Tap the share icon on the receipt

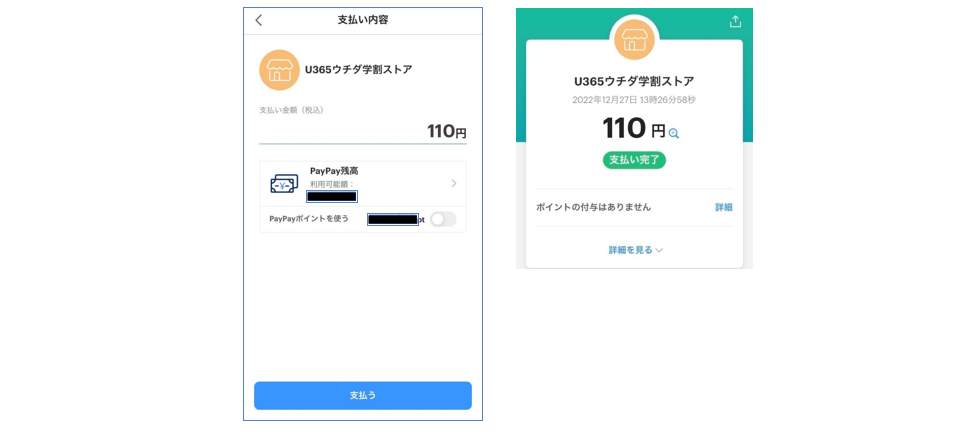tap(736, 21)
